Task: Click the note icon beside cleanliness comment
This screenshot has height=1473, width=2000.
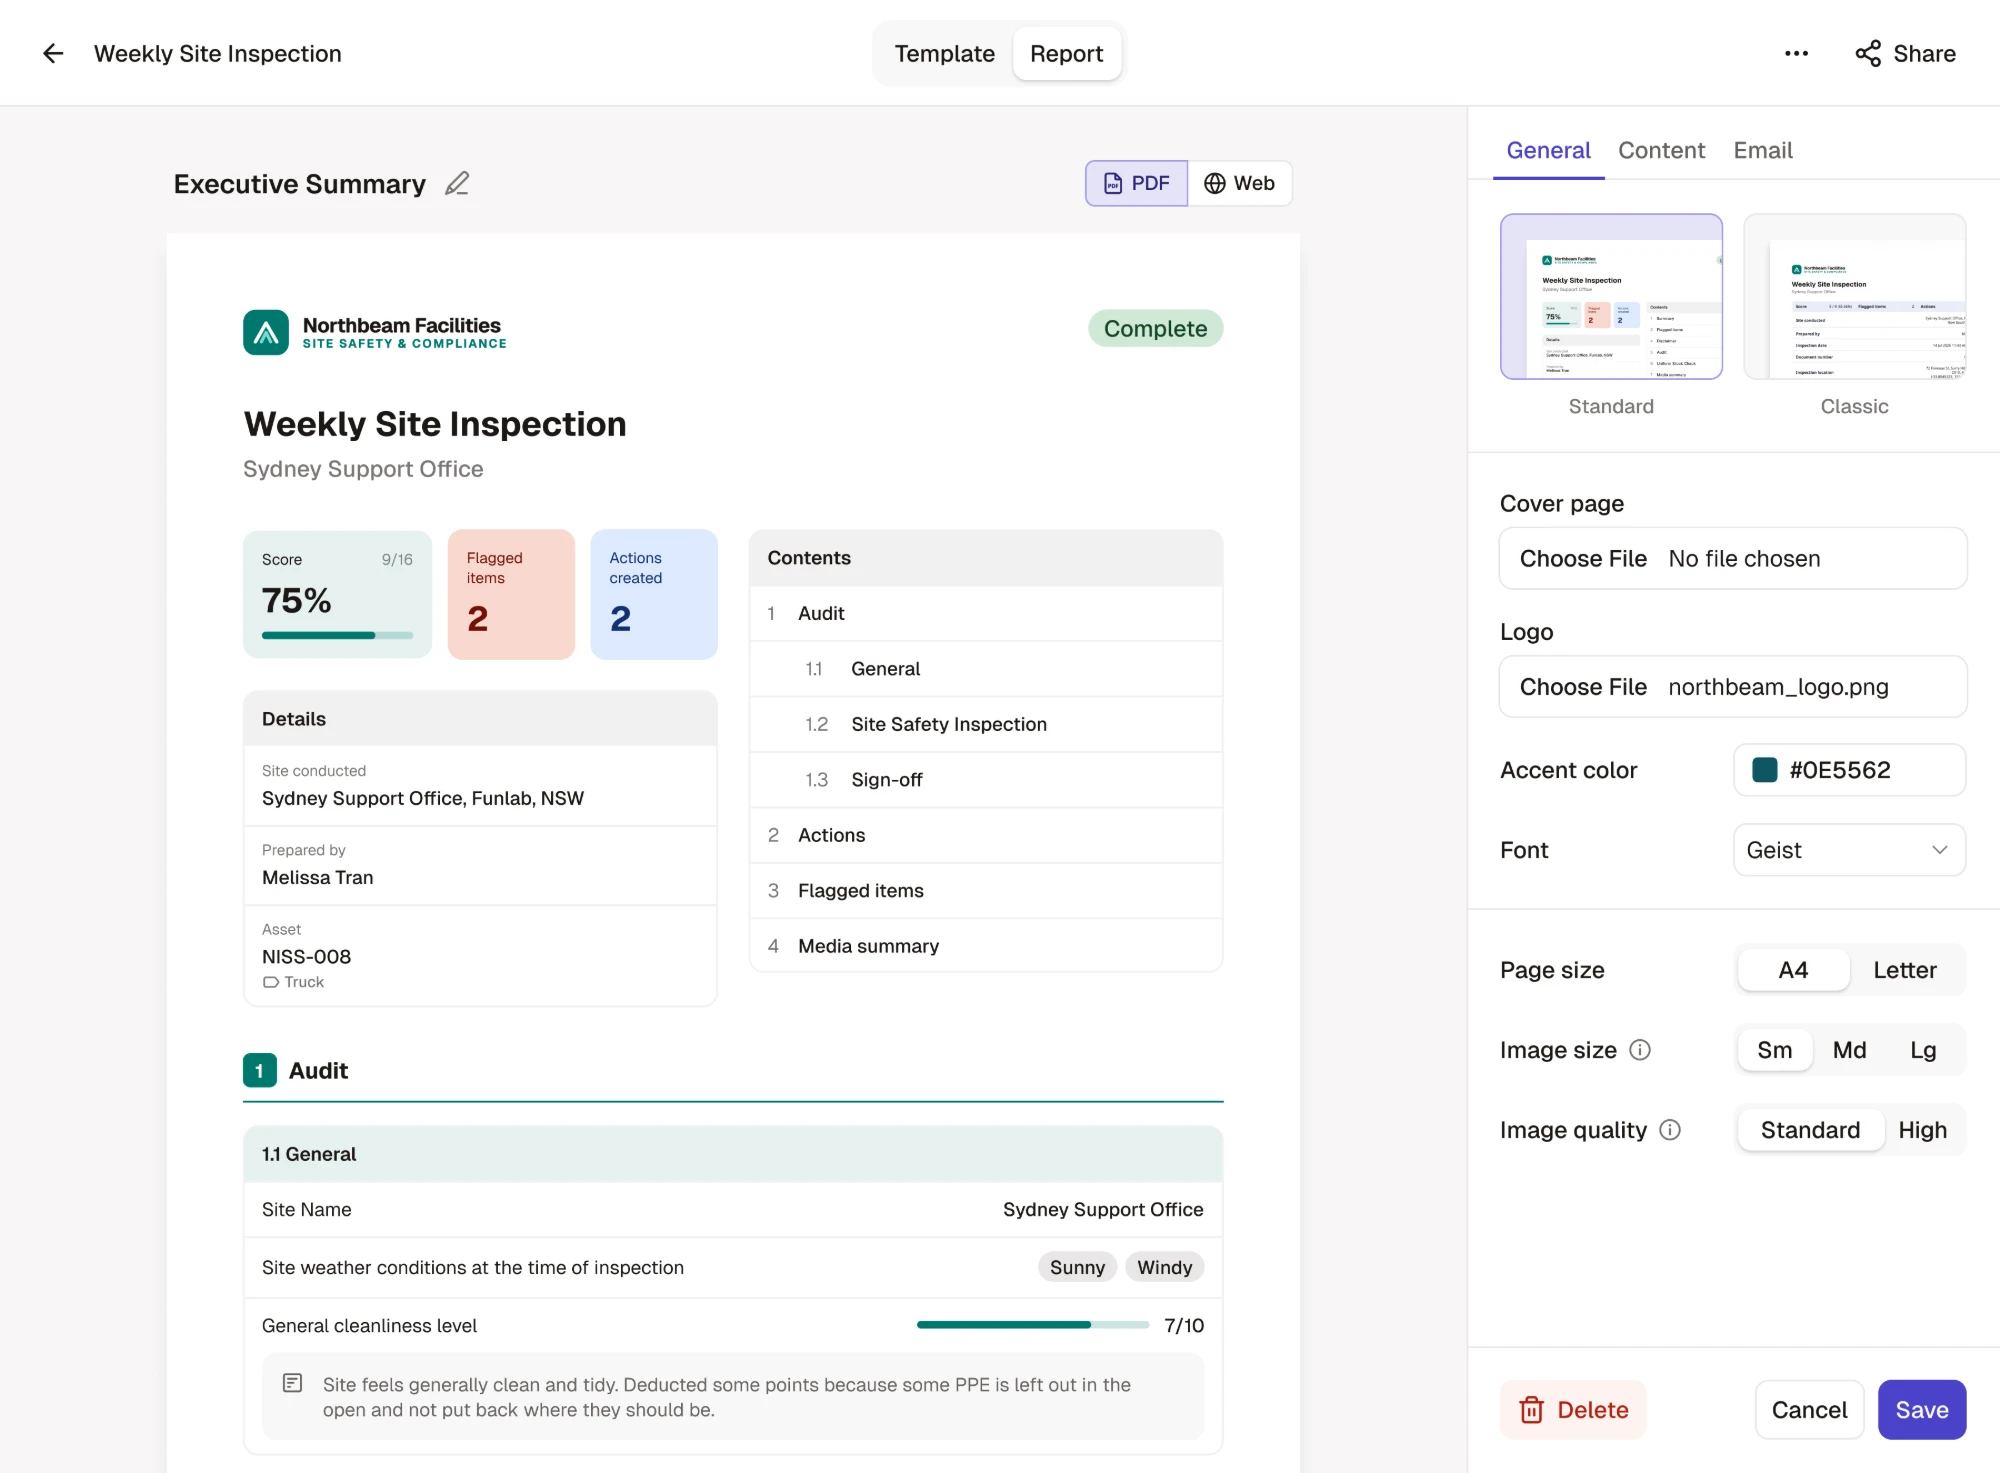Action: click(x=292, y=1383)
